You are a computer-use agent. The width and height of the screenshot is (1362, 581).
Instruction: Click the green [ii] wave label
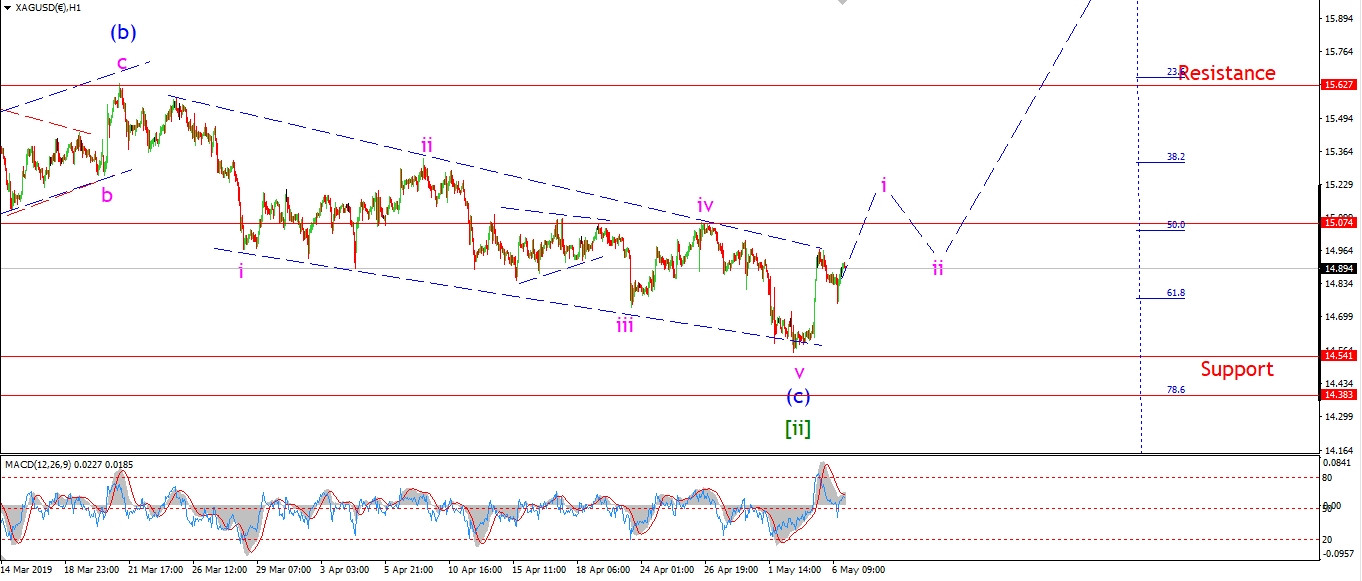point(796,429)
